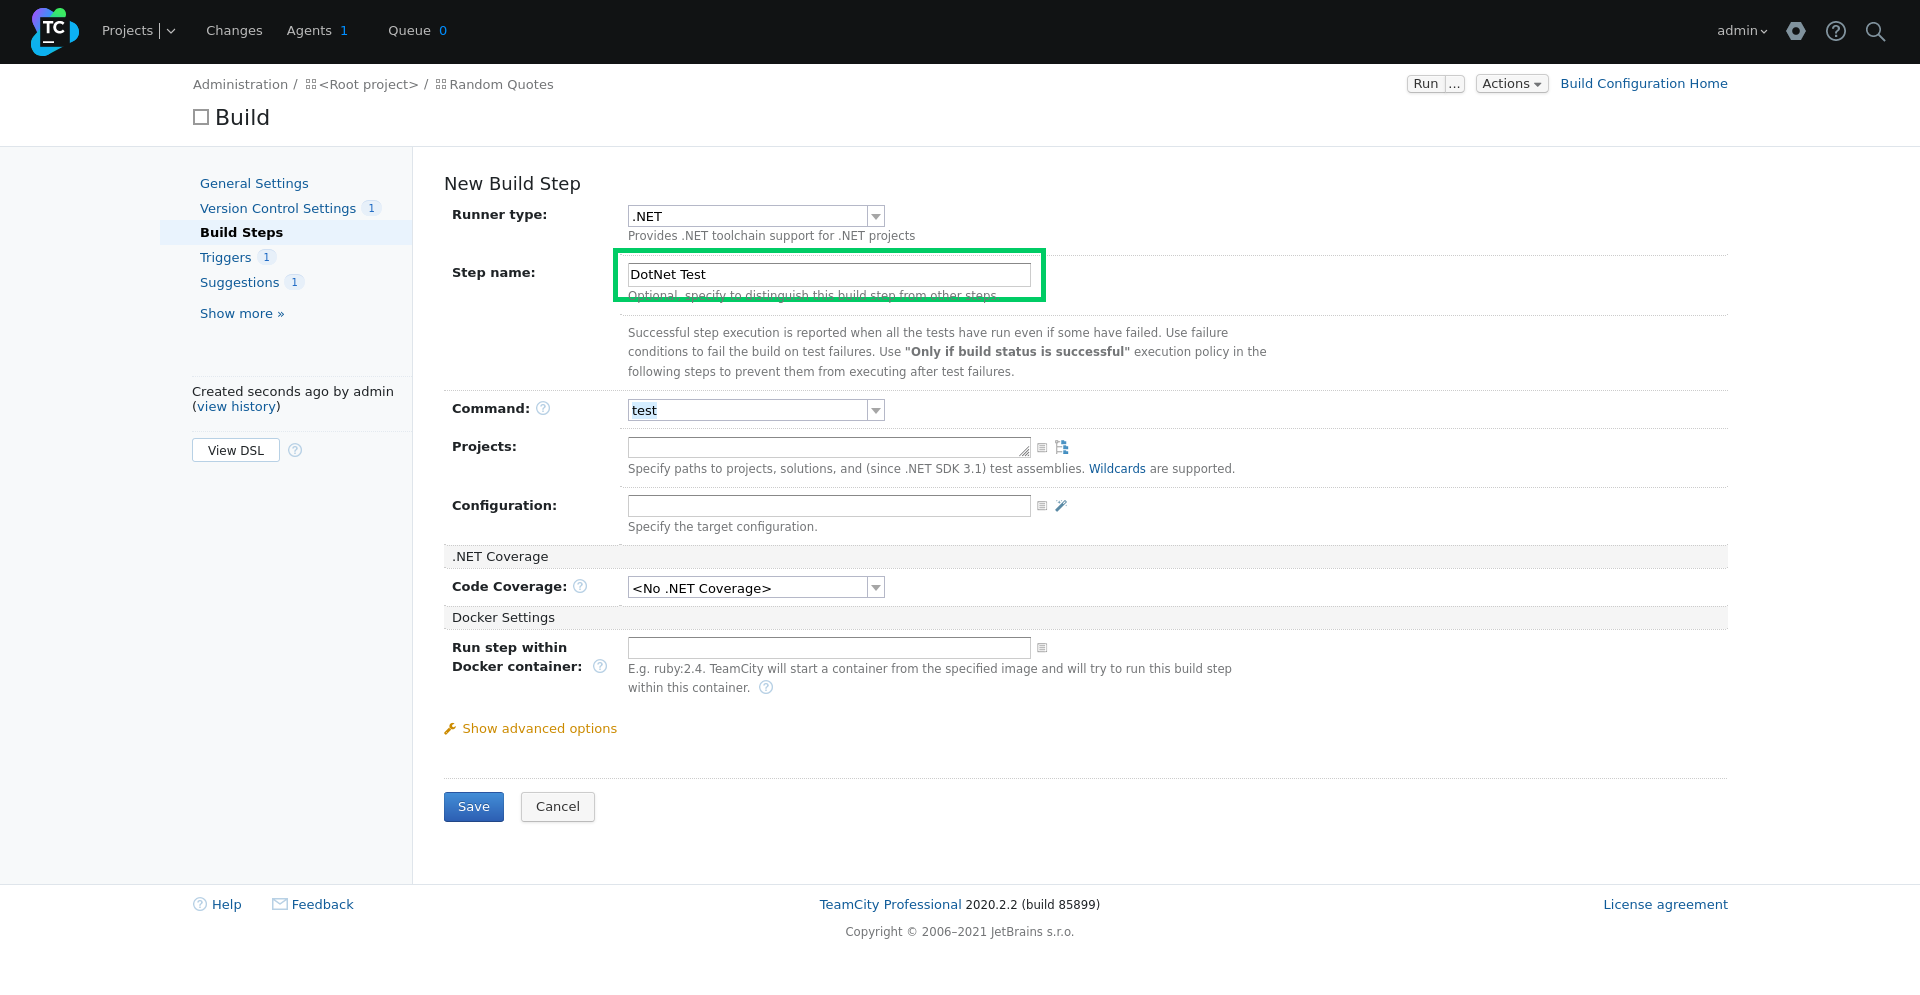Click help icon after 'within this container'
Viewport: 1920px width, 995px height.
click(x=766, y=687)
